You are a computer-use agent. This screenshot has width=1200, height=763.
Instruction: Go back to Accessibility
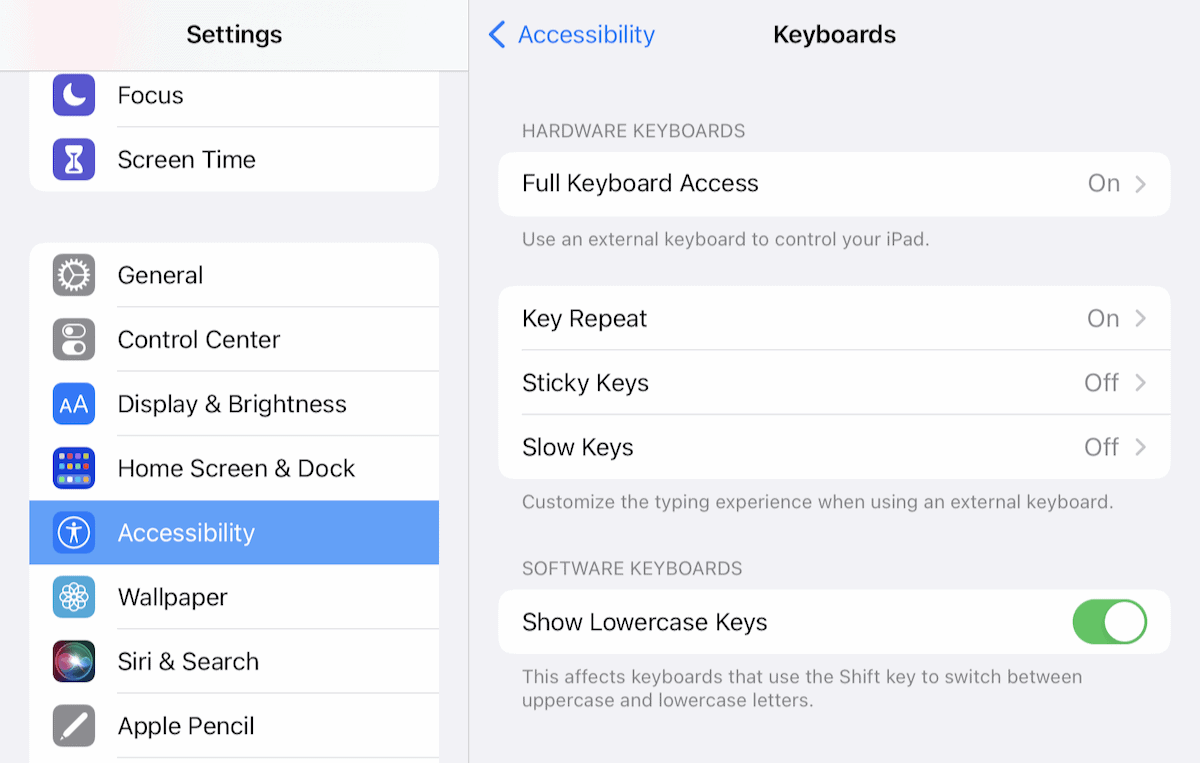coord(572,35)
